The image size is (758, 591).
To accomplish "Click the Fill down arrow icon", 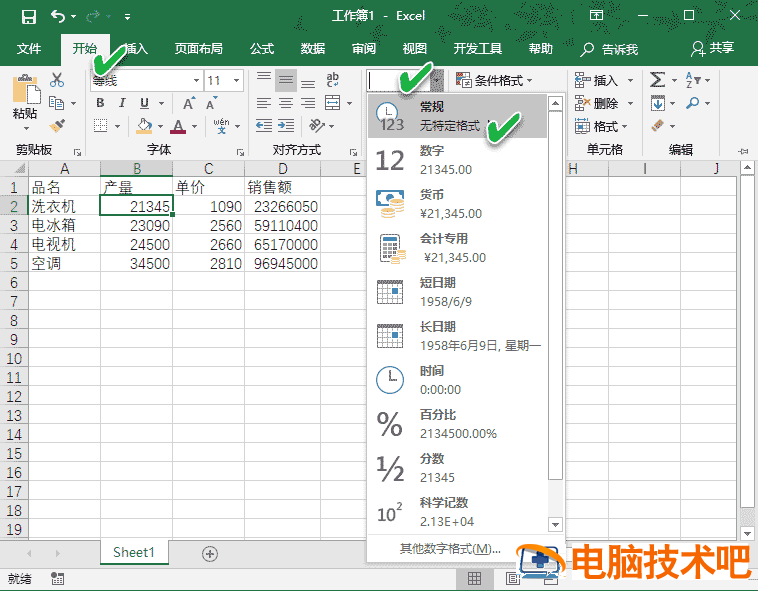I will click(x=657, y=103).
